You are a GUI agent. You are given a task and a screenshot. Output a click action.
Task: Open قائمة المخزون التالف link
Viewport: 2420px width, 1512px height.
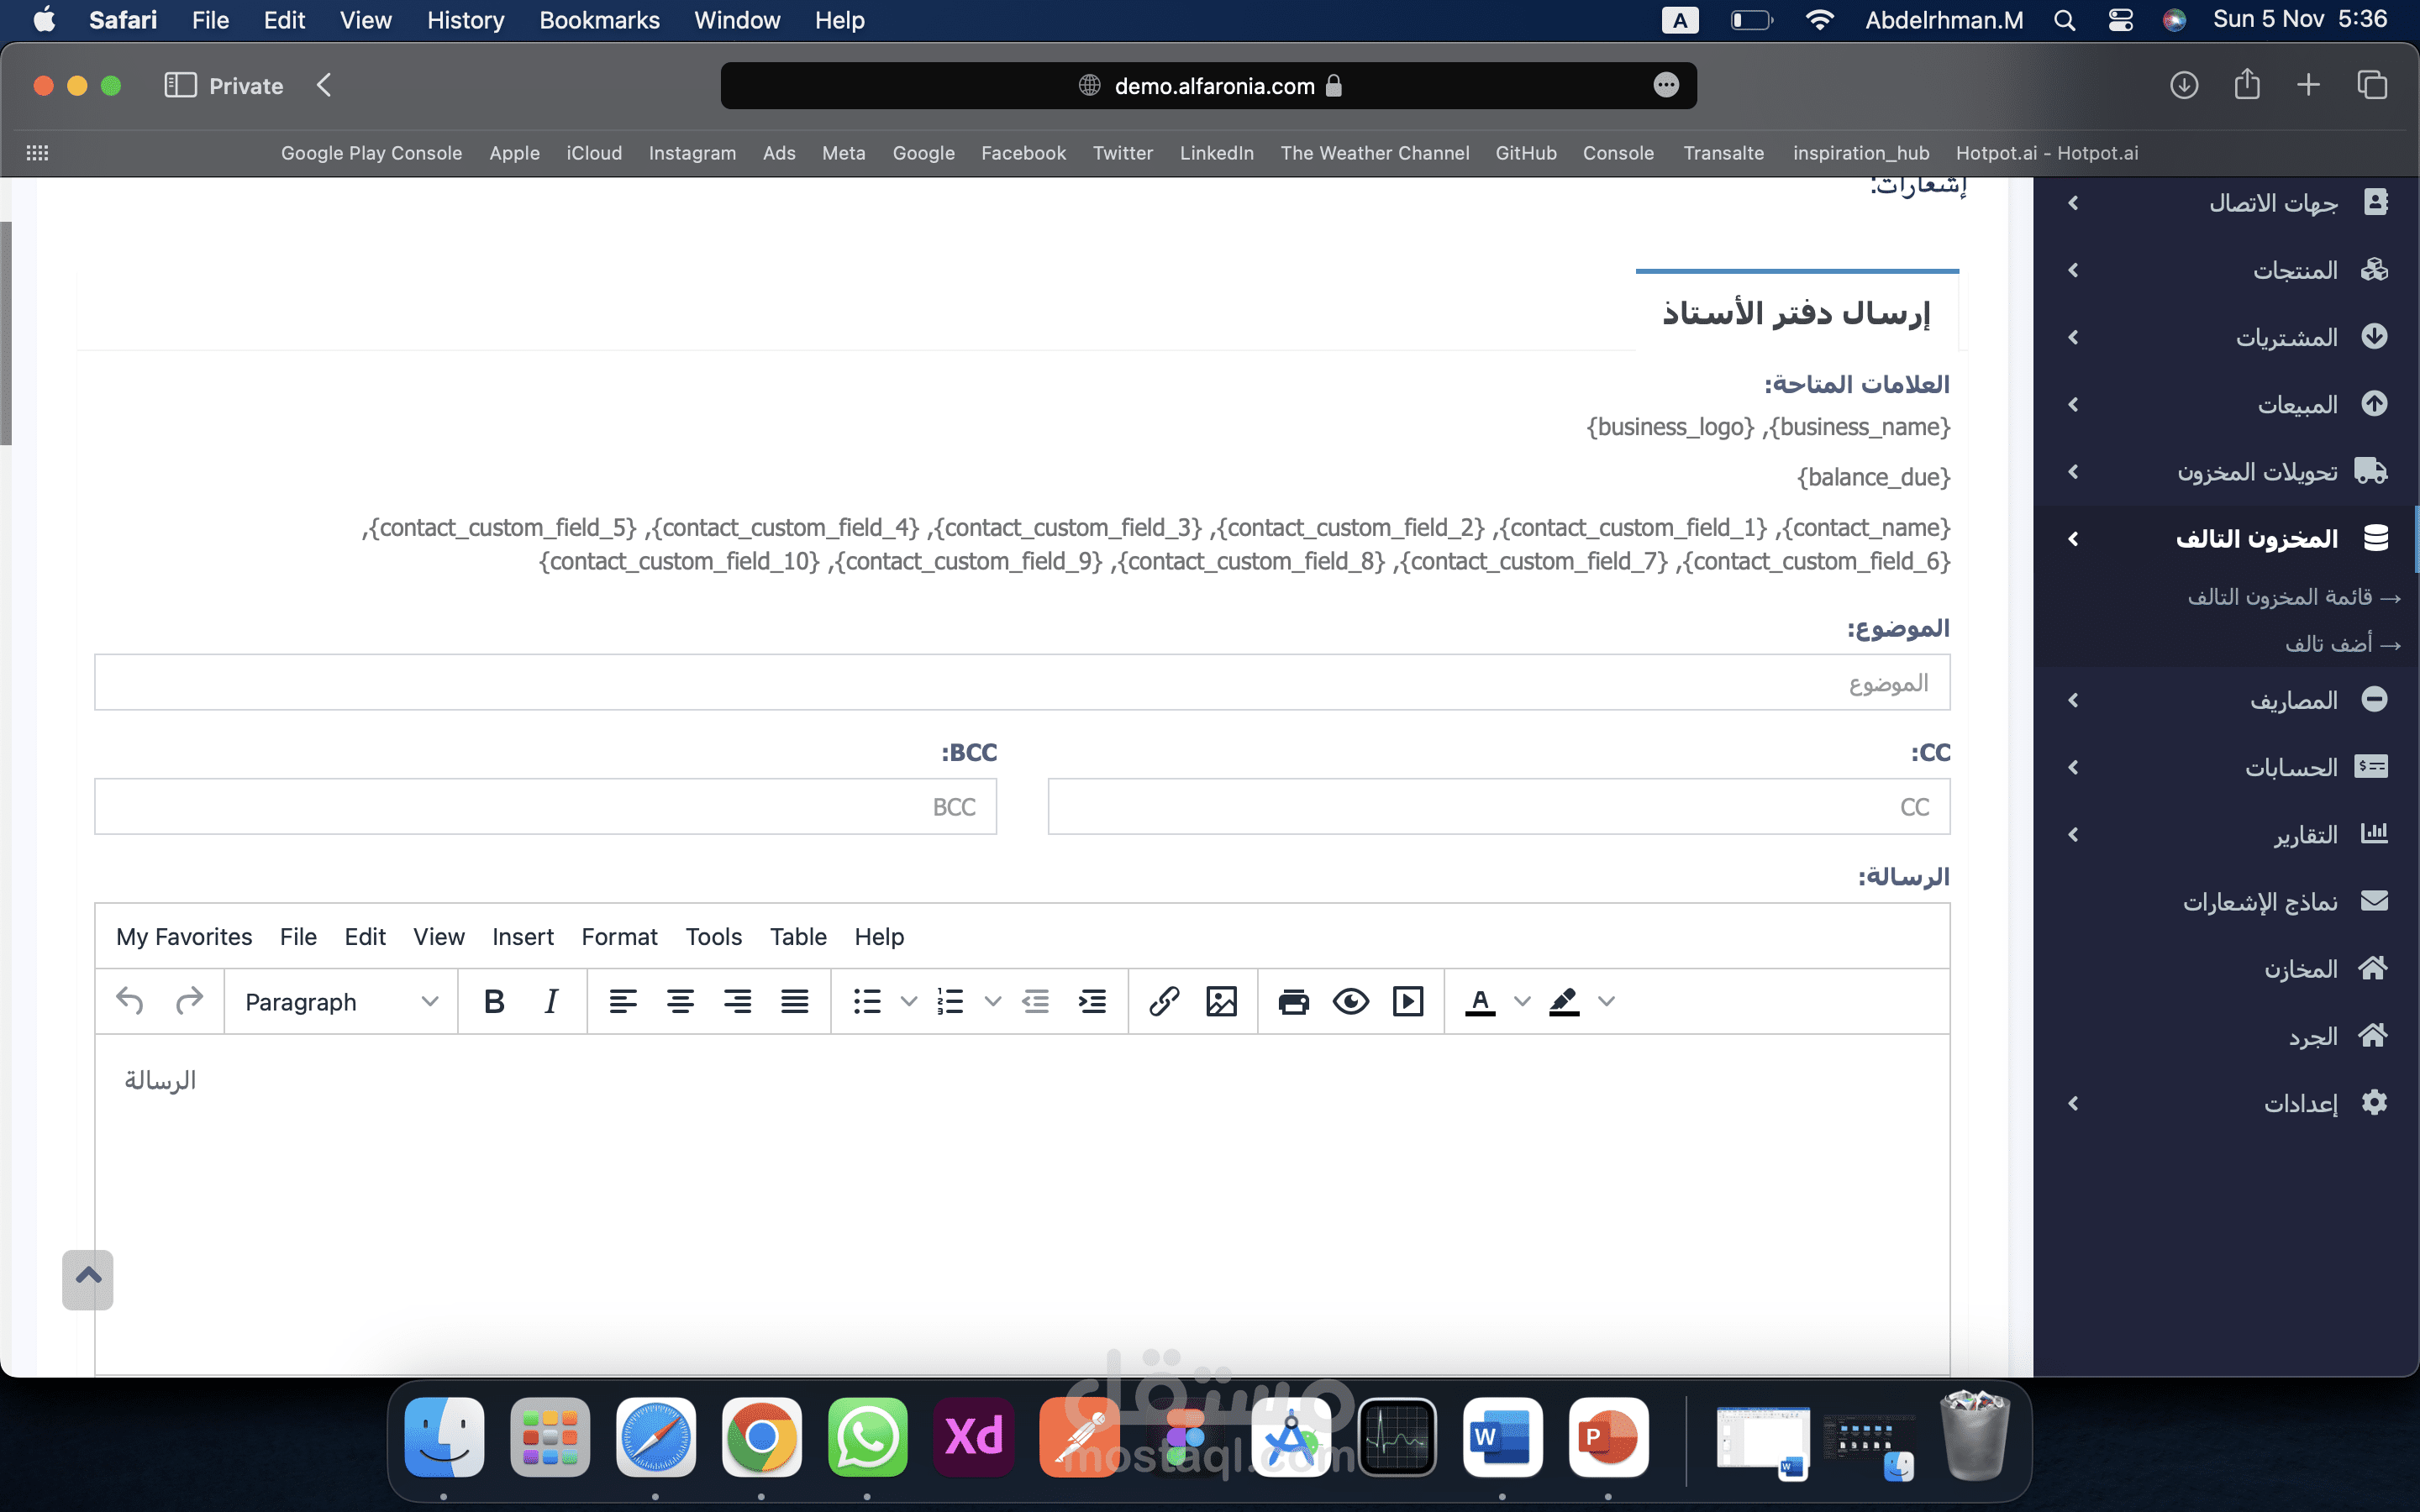(2280, 597)
